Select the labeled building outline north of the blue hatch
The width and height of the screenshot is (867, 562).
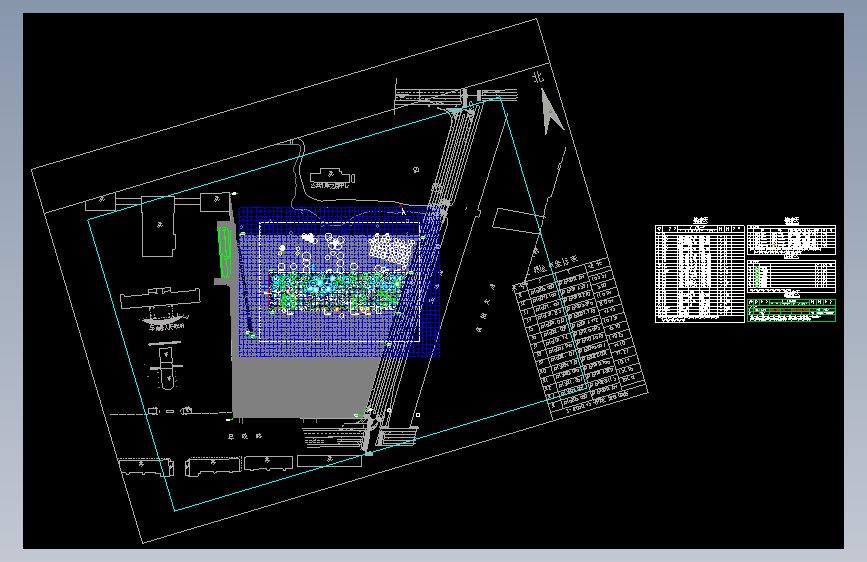[332, 178]
